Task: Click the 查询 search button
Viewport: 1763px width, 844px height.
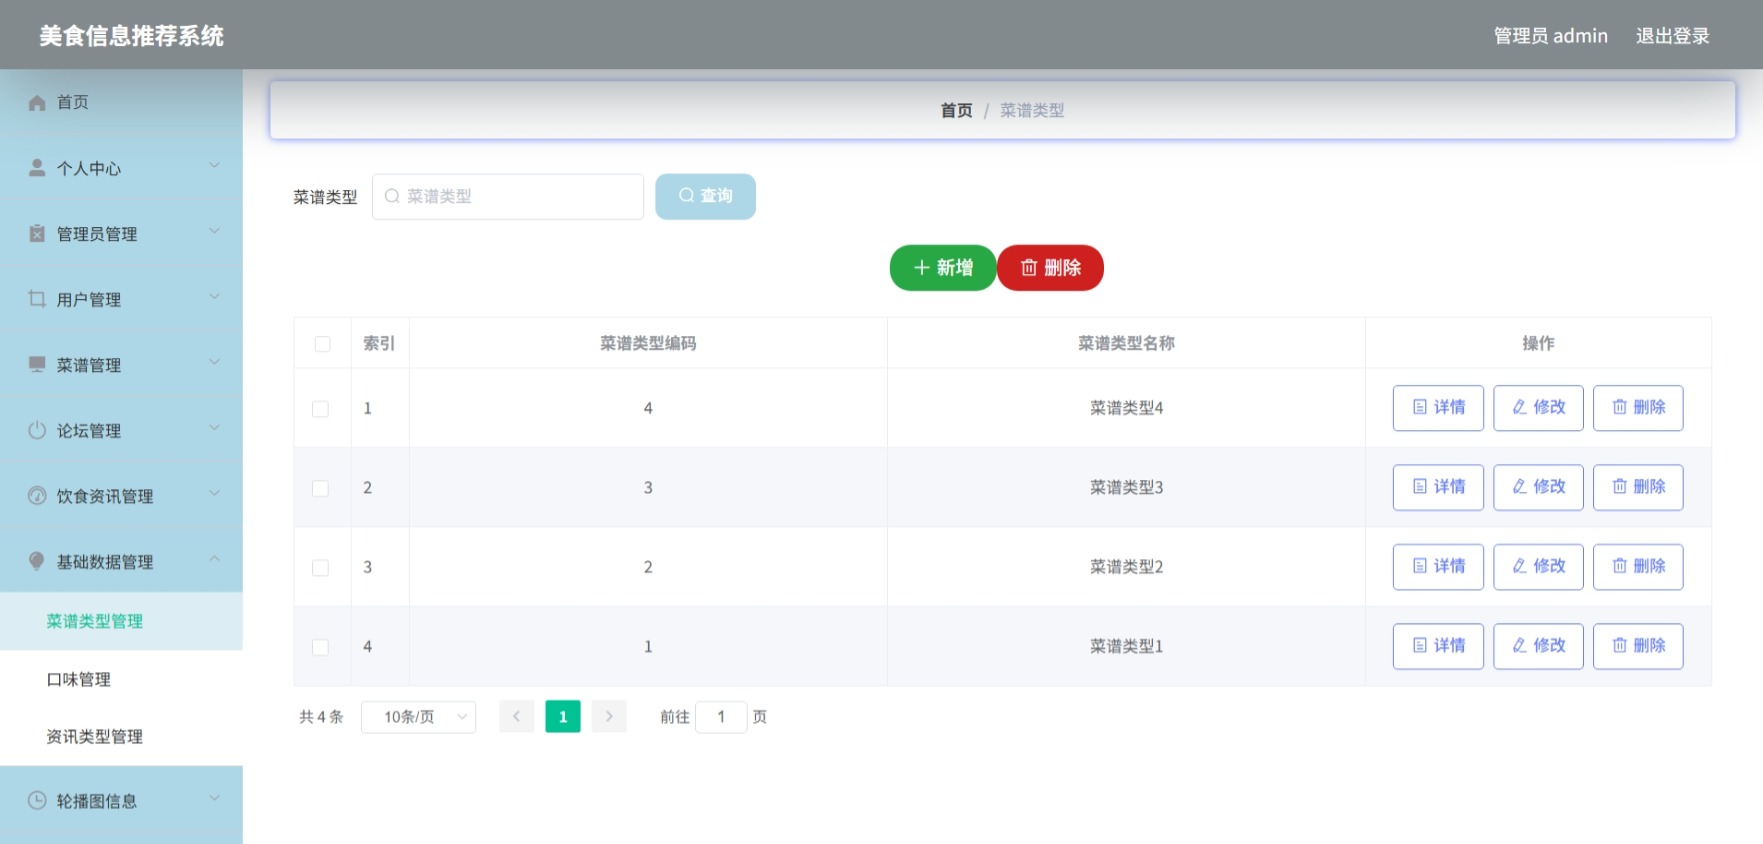Action: coord(705,196)
